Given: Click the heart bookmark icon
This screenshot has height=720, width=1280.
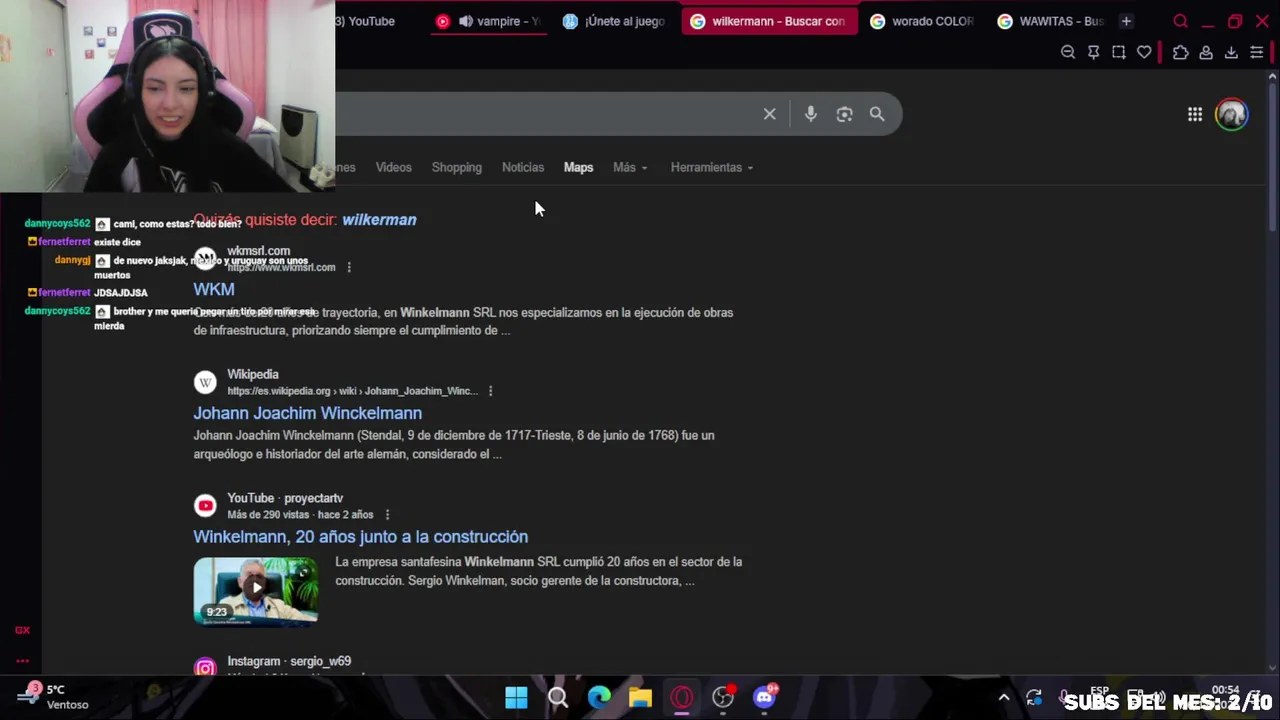Looking at the screenshot, I should point(1144,52).
